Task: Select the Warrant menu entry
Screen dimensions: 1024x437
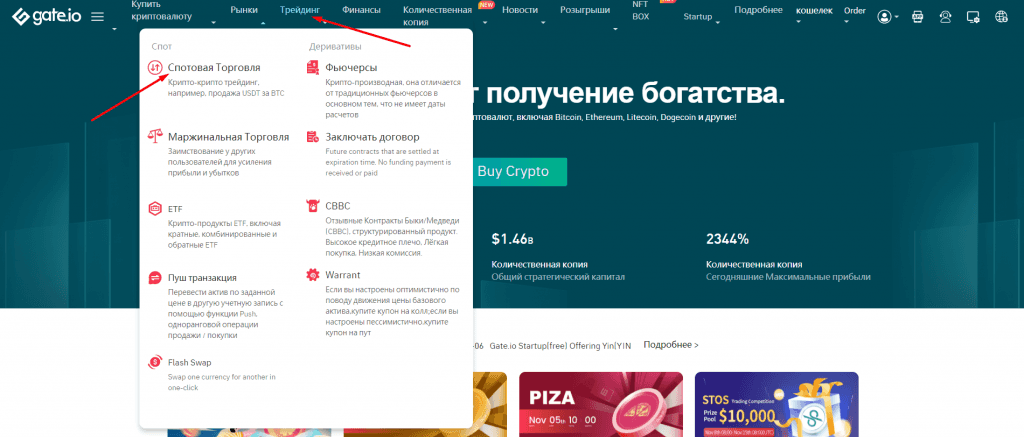Action: point(342,275)
